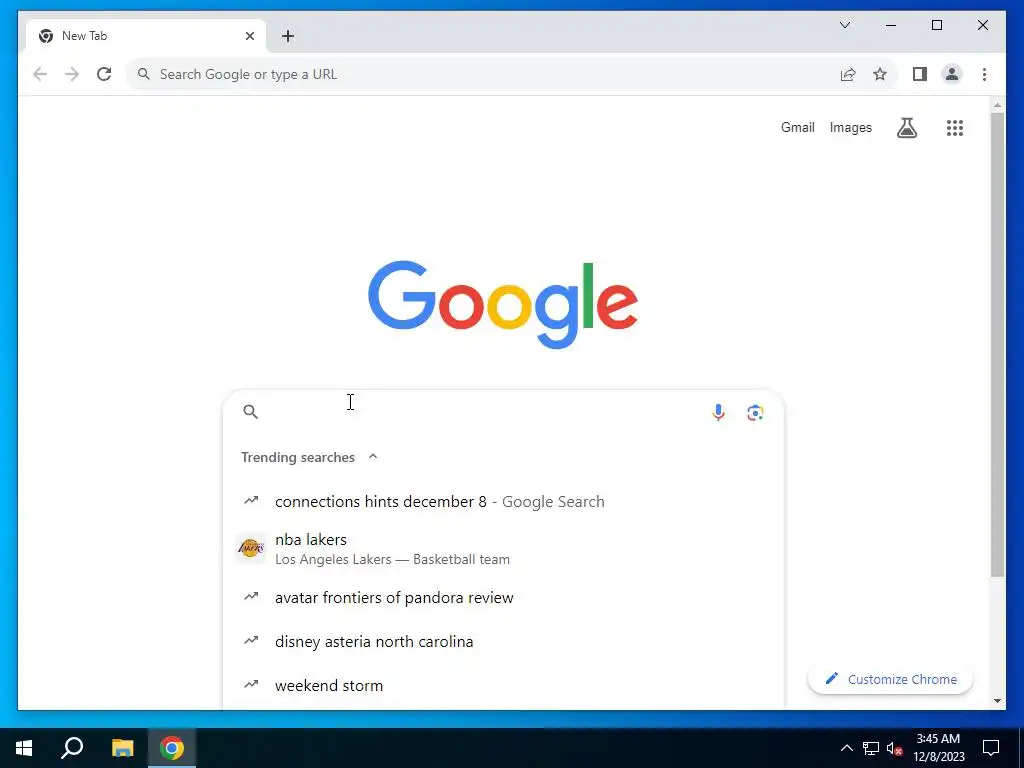Click the Google logo
Screen dimensions: 1024x768
[503, 304]
